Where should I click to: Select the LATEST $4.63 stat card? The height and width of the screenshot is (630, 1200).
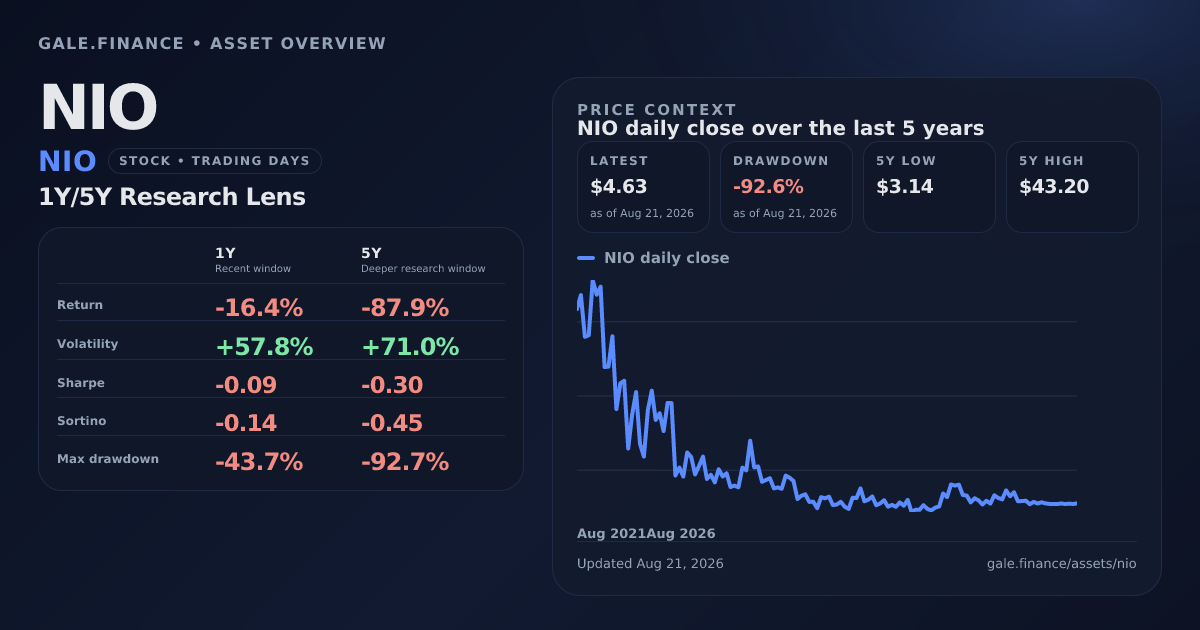[x=643, y=187]
